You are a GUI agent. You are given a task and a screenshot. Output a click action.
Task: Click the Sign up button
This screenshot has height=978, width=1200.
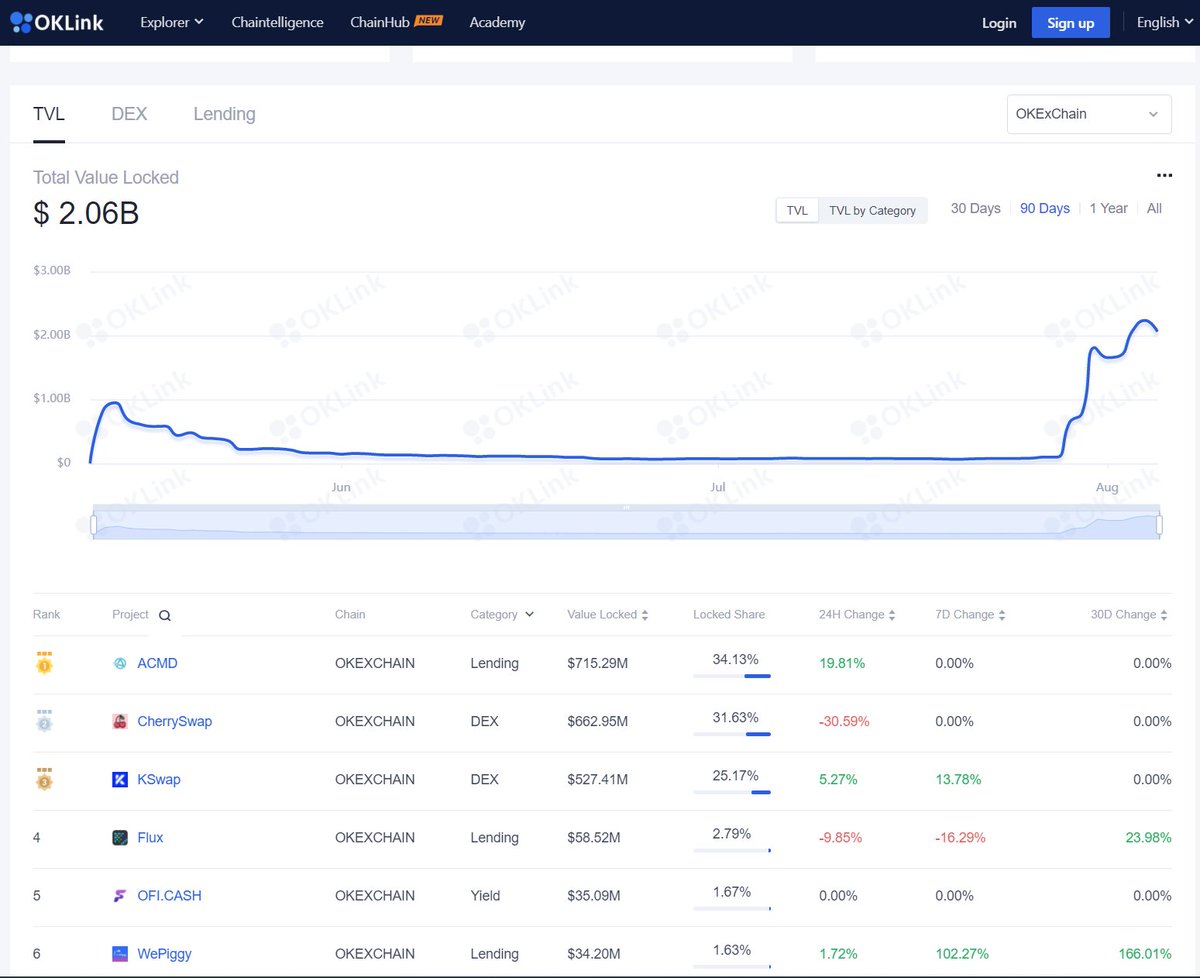point(1071,22)
